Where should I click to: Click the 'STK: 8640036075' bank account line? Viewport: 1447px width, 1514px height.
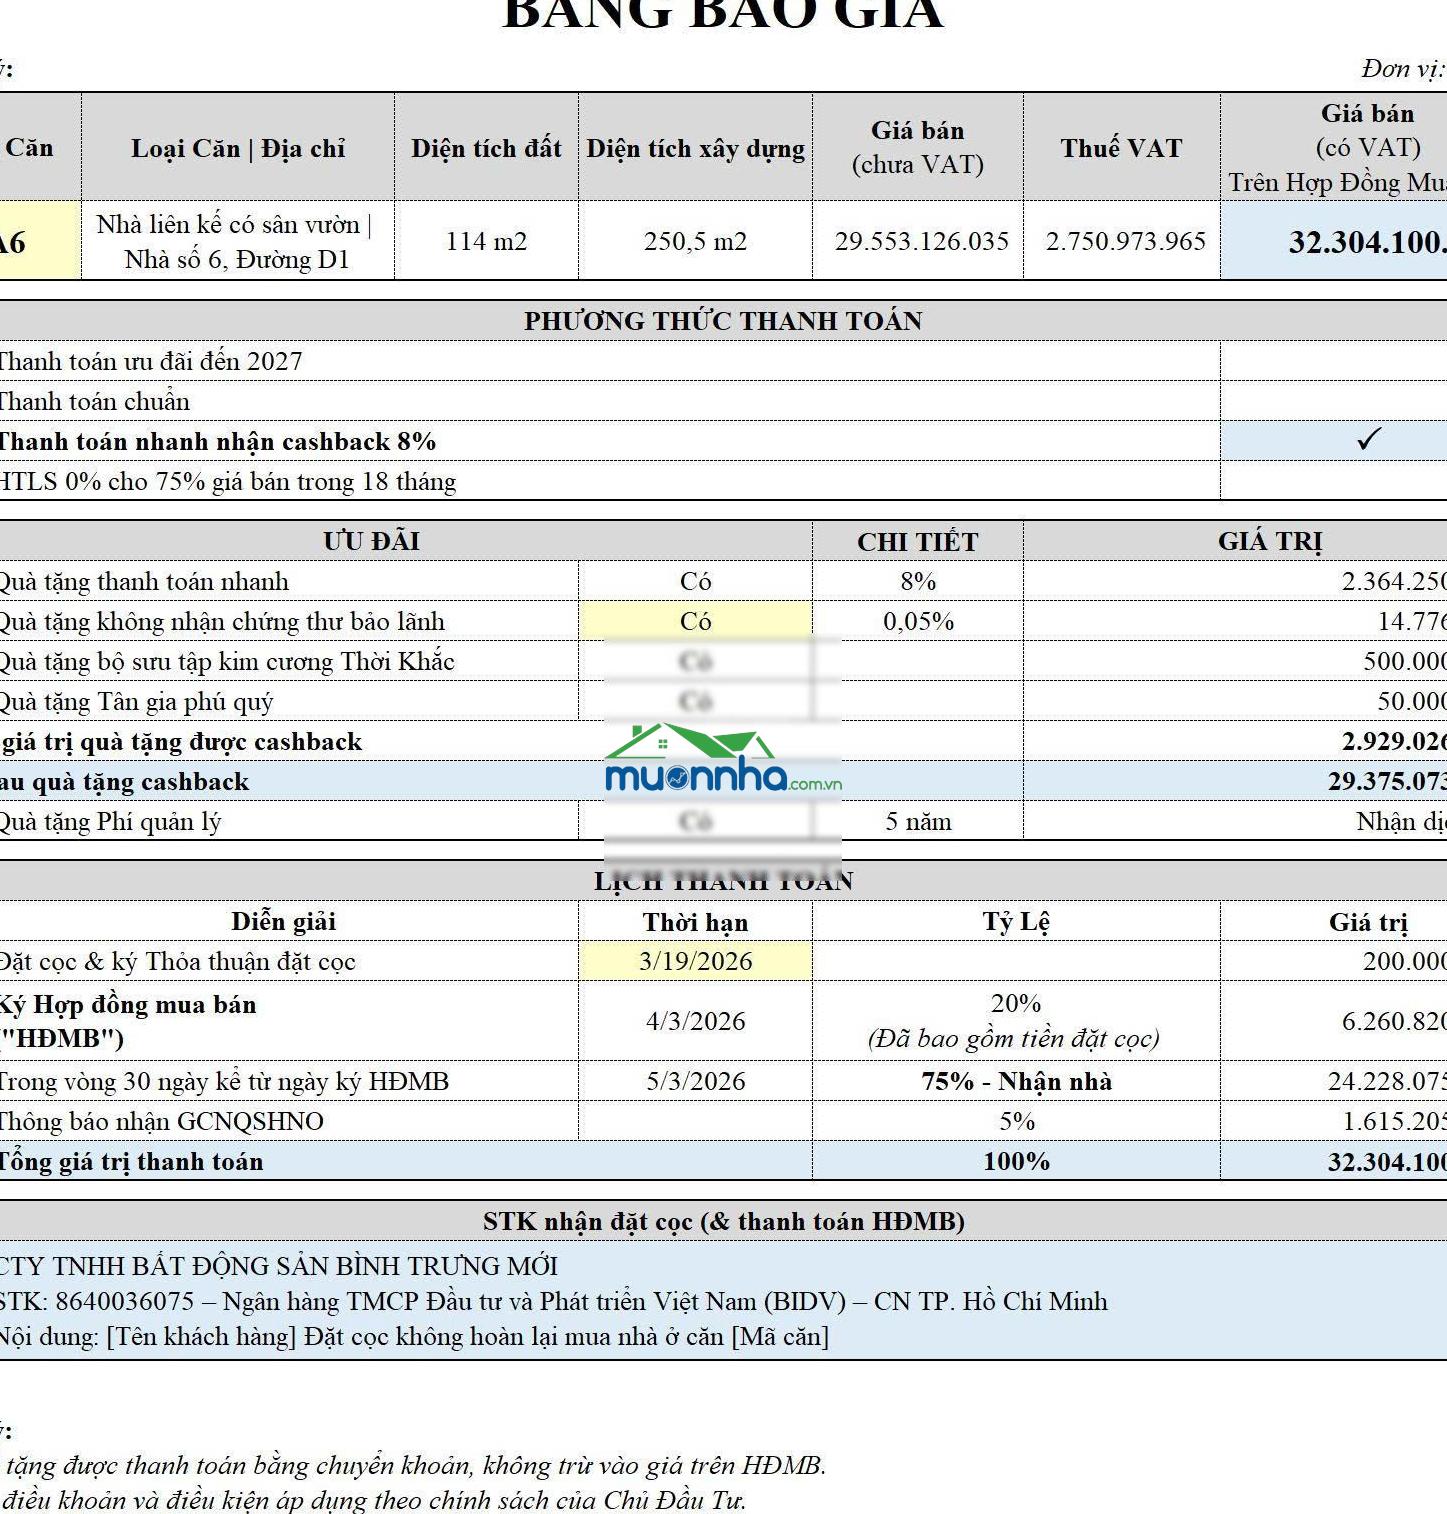553,1301
